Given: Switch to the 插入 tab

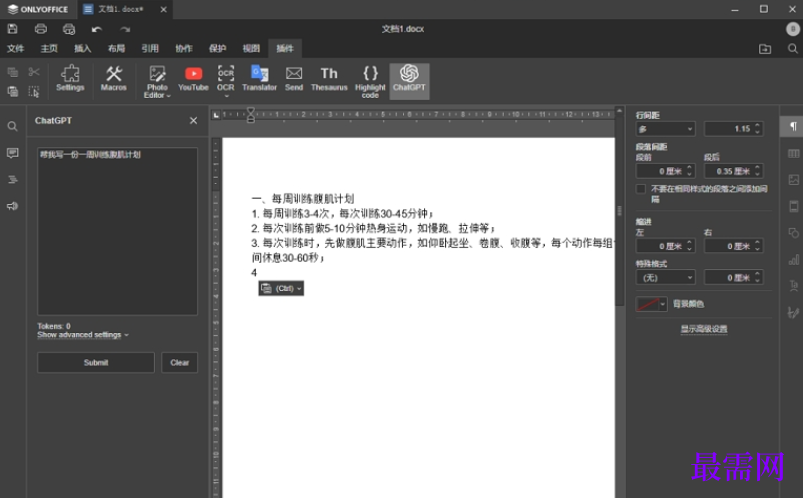Looking at the screenshot, I should click(82, 49).
